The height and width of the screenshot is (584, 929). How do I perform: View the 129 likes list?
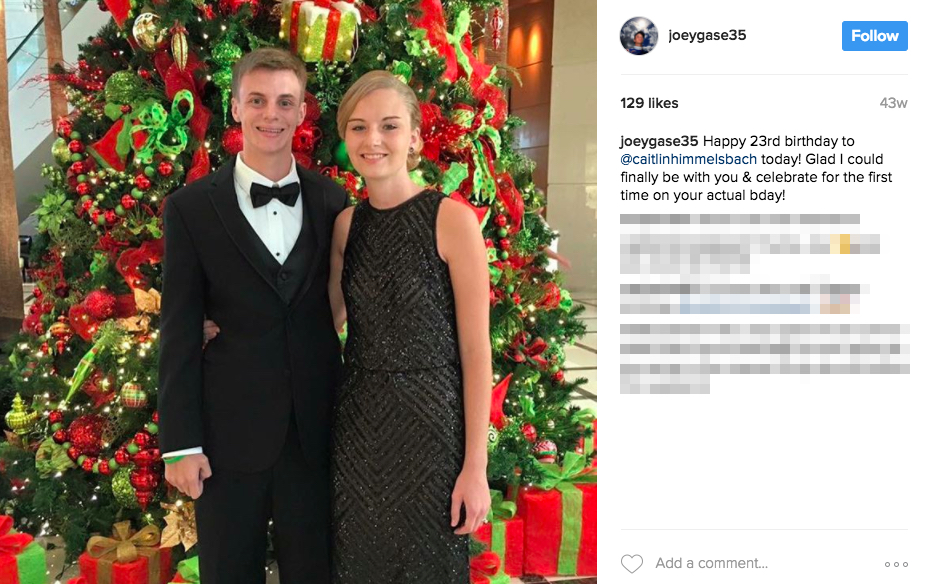click(x=649, y=103)
